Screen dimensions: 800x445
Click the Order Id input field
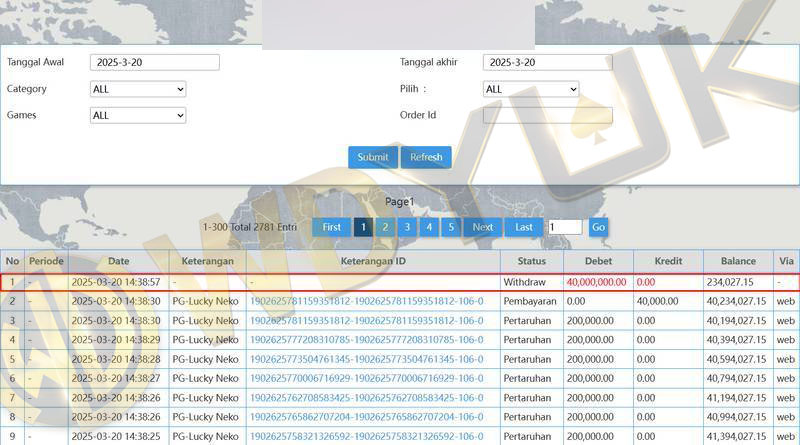[547, 115]
